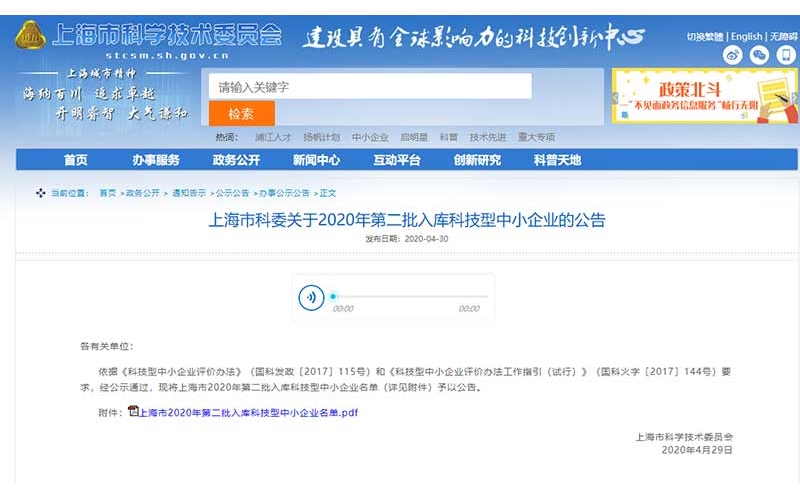
Task: Show next banner with right arrow
Action: coord(794,97)
